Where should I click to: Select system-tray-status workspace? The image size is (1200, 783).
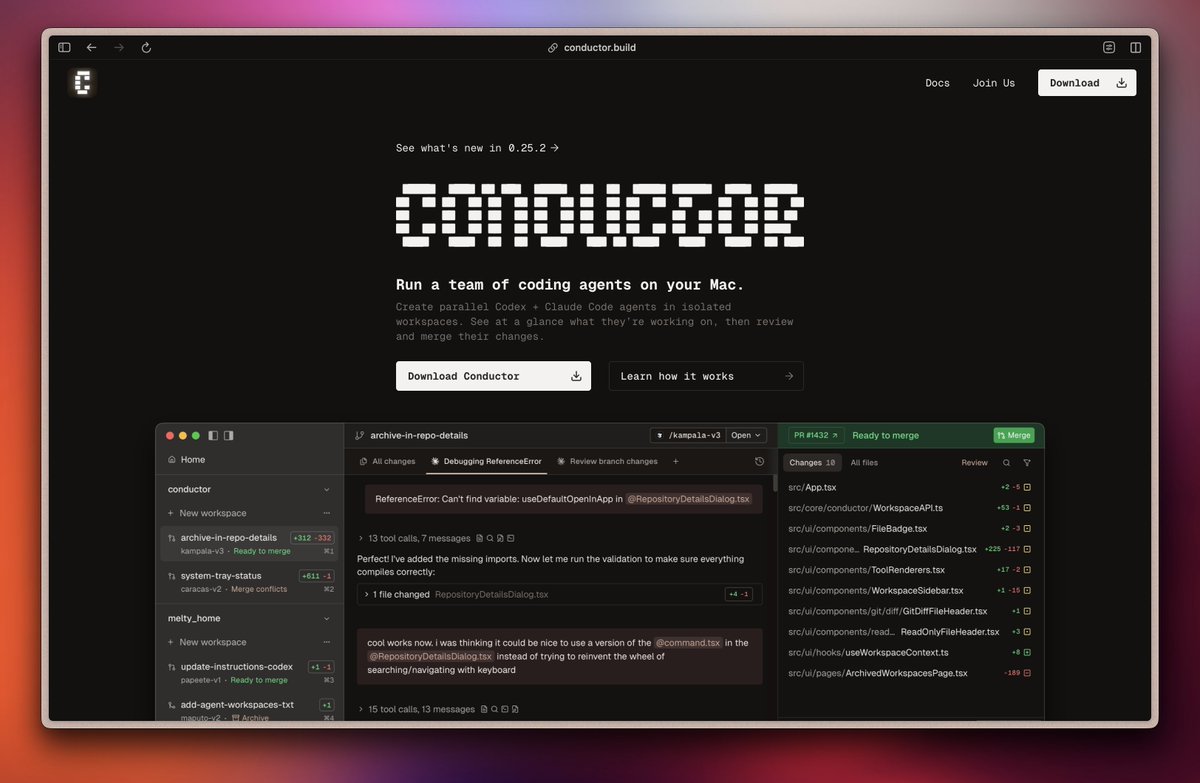[250, 582]
